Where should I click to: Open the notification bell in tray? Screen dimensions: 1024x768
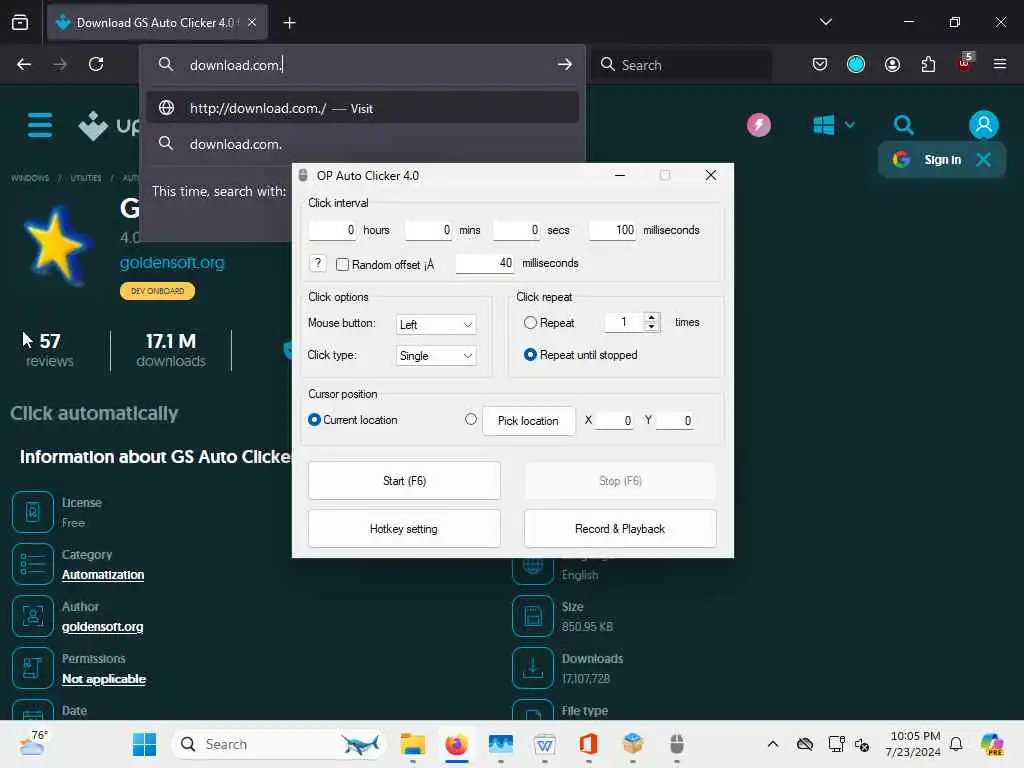[x=956, y=744]
